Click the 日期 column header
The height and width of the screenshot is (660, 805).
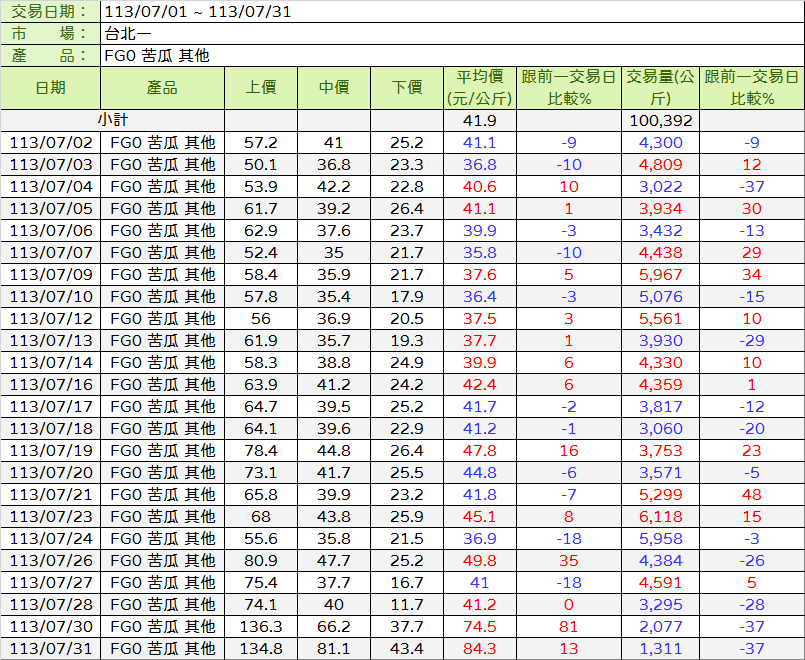pyautogui.click(x=51, y=88)
